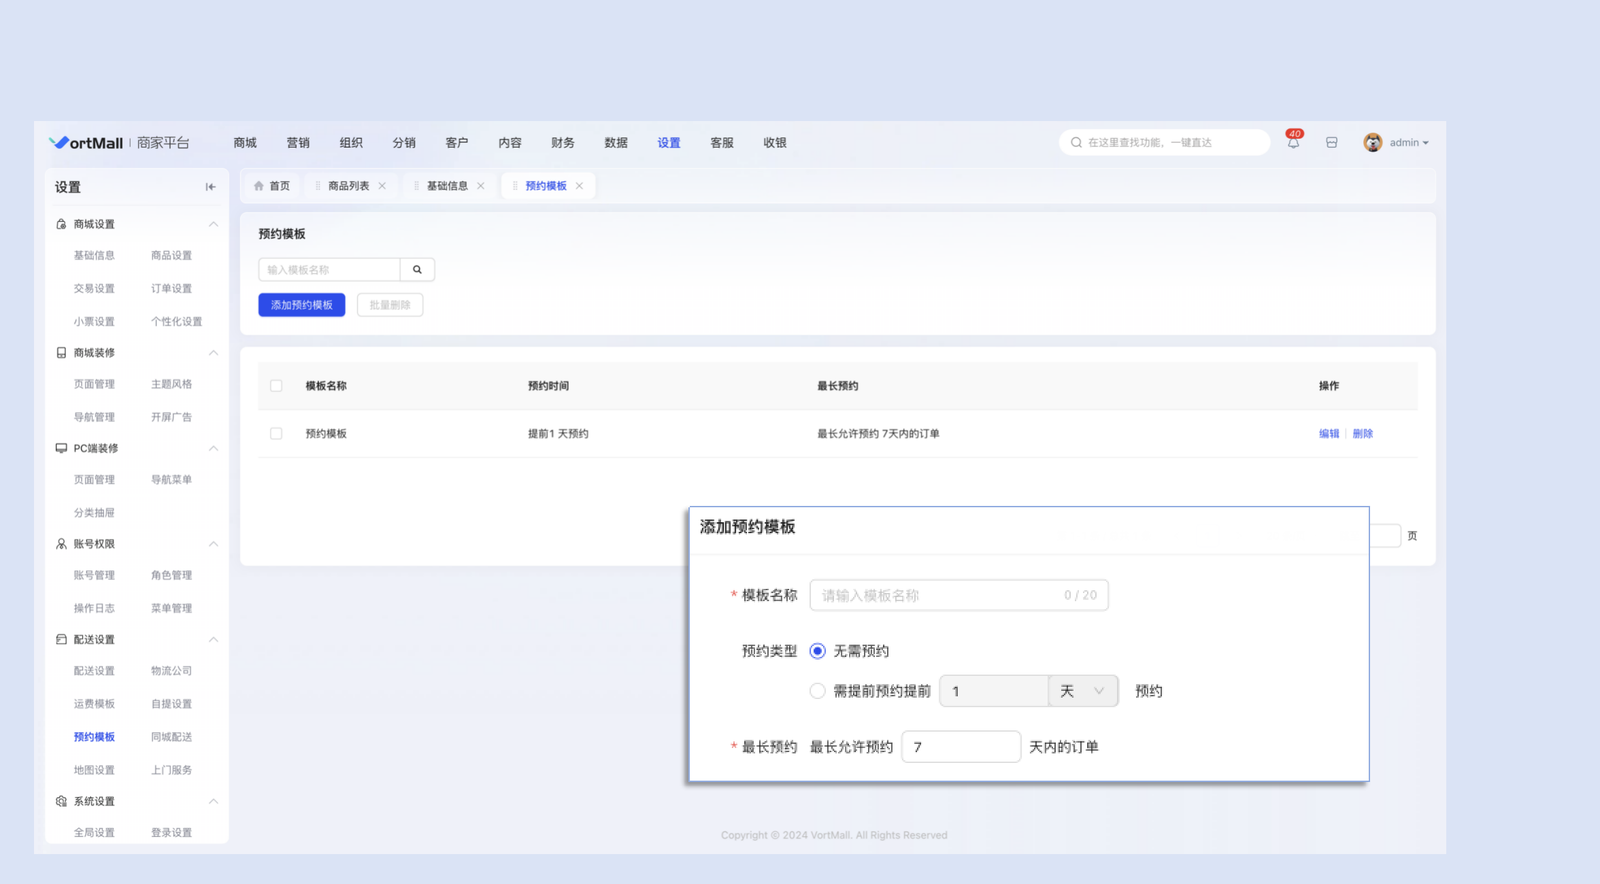Open the 天 unit dropdown
Image resolution: width=1600 pixels, height=884 pixels.
(x=1083, y=691)
